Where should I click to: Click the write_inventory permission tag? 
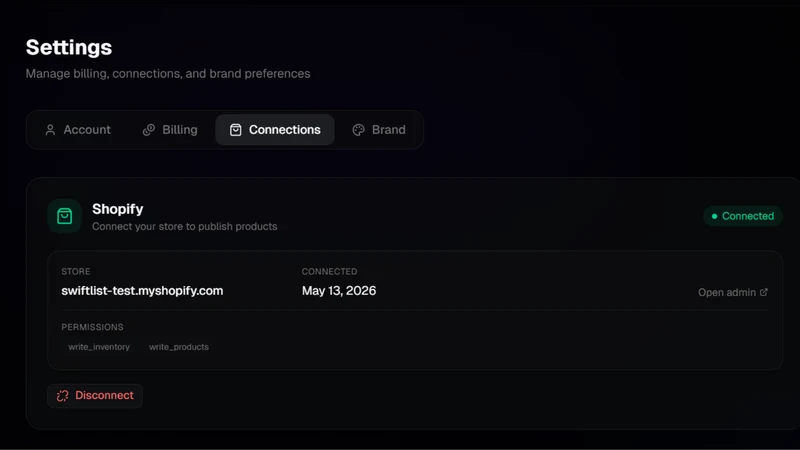[99, 347]
